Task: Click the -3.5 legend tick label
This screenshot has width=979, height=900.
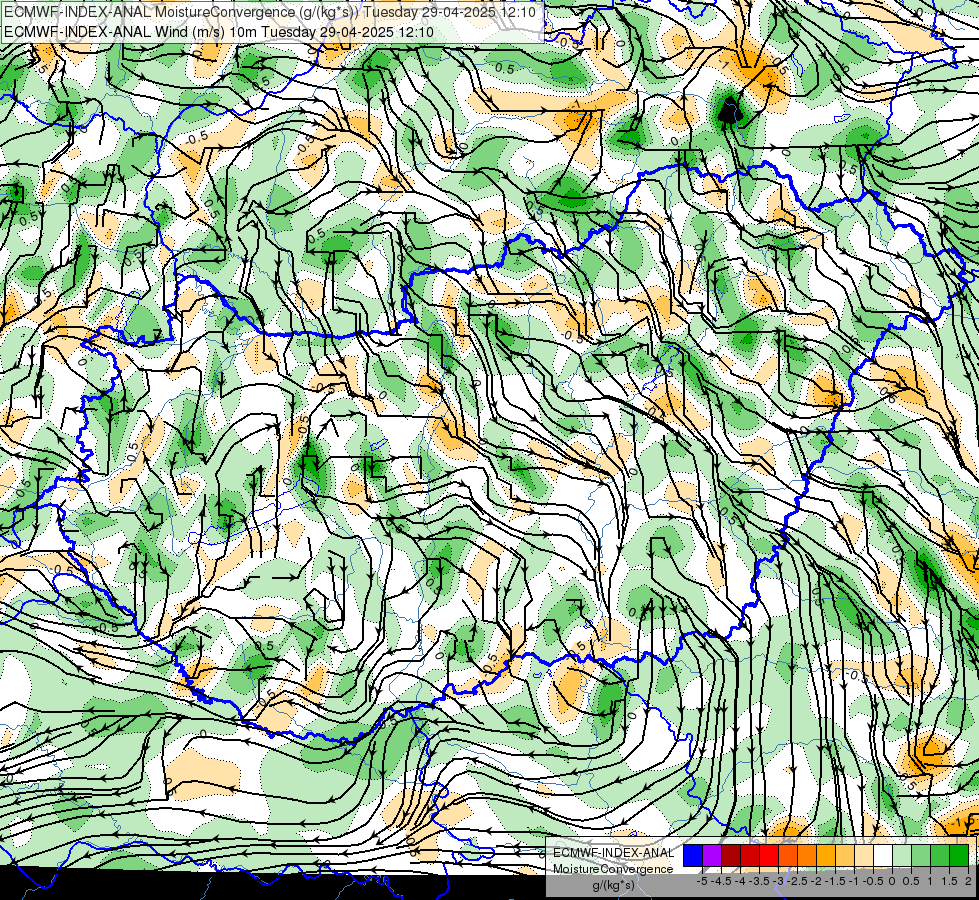Action: (x=760, y=881)
